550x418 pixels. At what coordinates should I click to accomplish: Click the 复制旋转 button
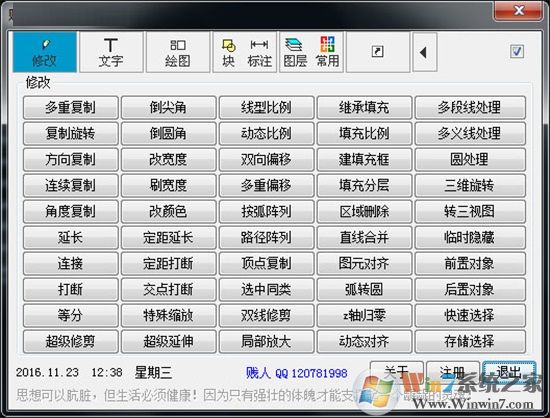click(71, 133)
